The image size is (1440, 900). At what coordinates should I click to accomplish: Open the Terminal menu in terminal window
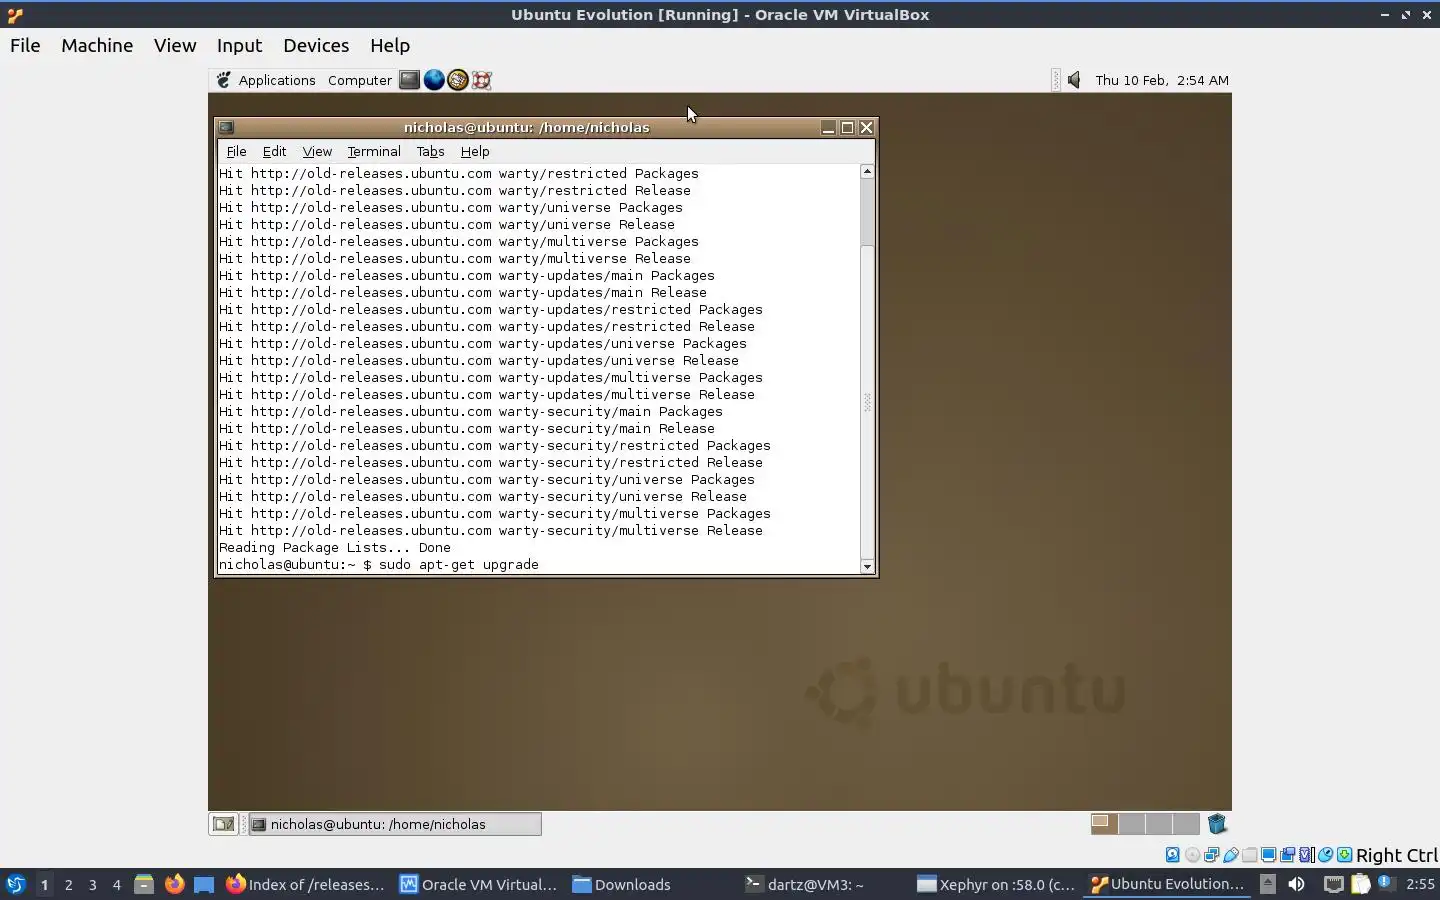374,151
